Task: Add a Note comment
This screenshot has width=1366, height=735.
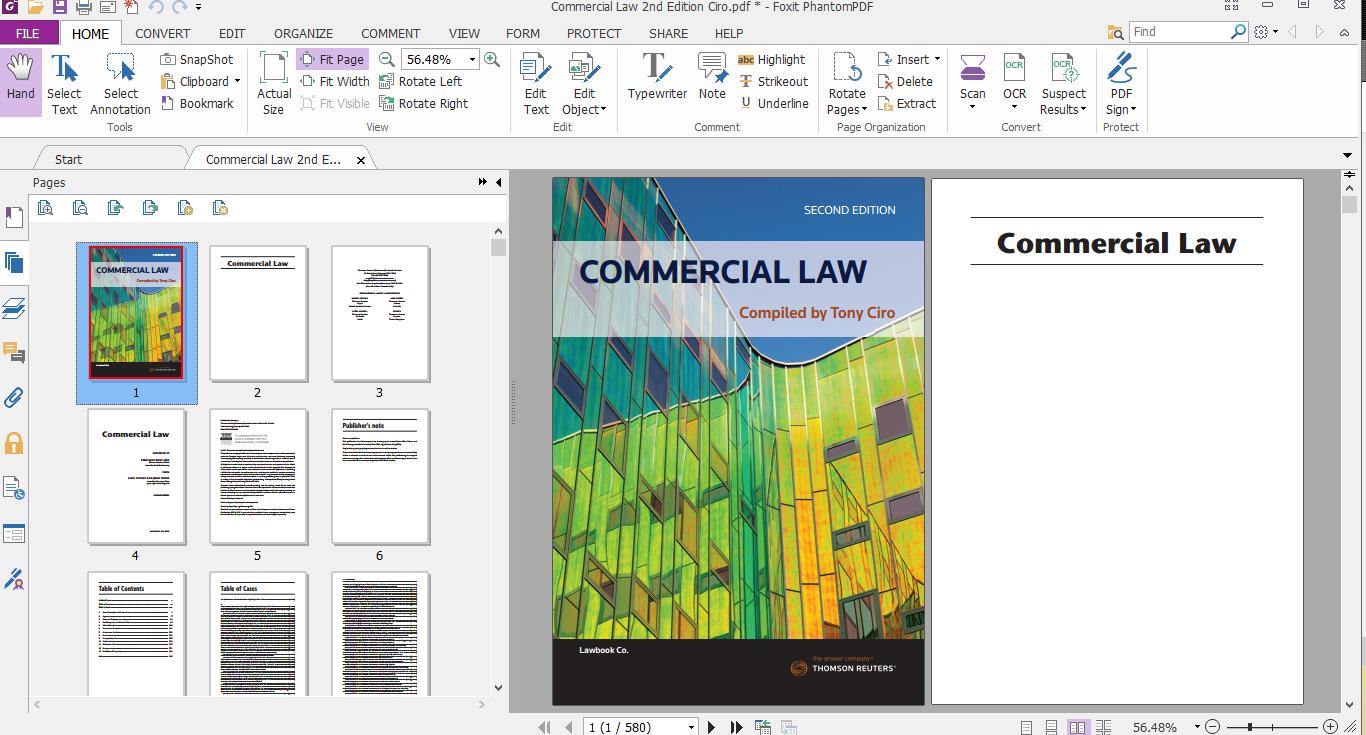Action: pos(712,78)
